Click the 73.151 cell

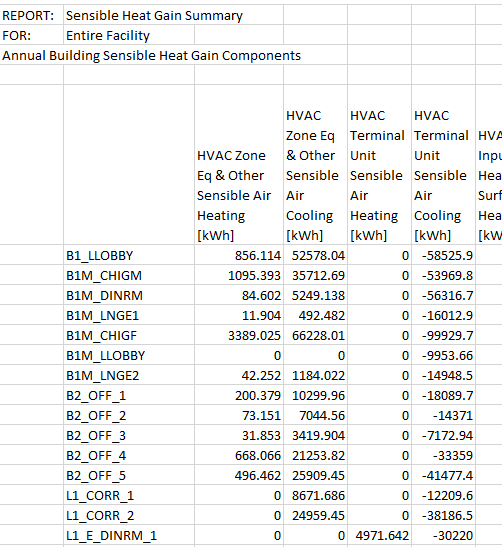pyautogui.click(x=239, y=415)
